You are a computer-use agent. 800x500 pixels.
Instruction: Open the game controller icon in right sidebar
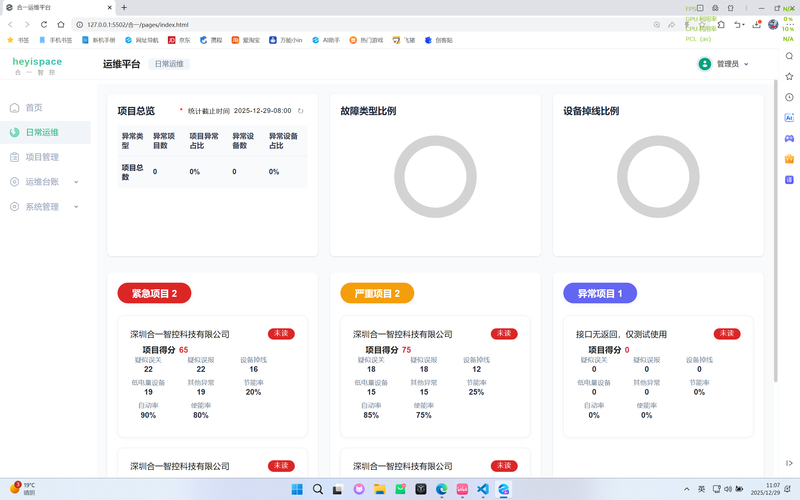click(x=789, y=138)
